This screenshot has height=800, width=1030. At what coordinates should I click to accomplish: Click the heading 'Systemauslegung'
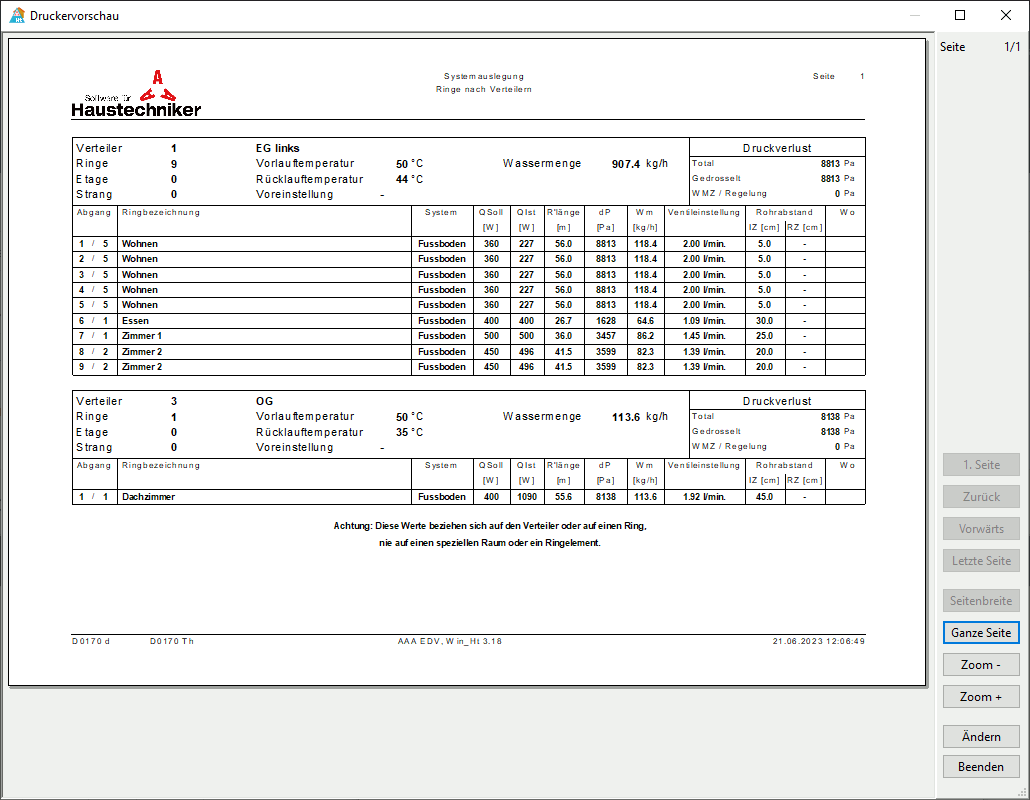click(483, 76)
